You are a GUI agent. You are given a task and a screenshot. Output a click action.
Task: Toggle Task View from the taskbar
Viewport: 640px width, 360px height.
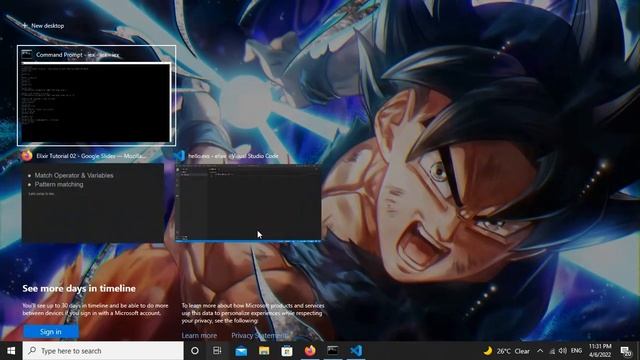click(x=217, y=351)
